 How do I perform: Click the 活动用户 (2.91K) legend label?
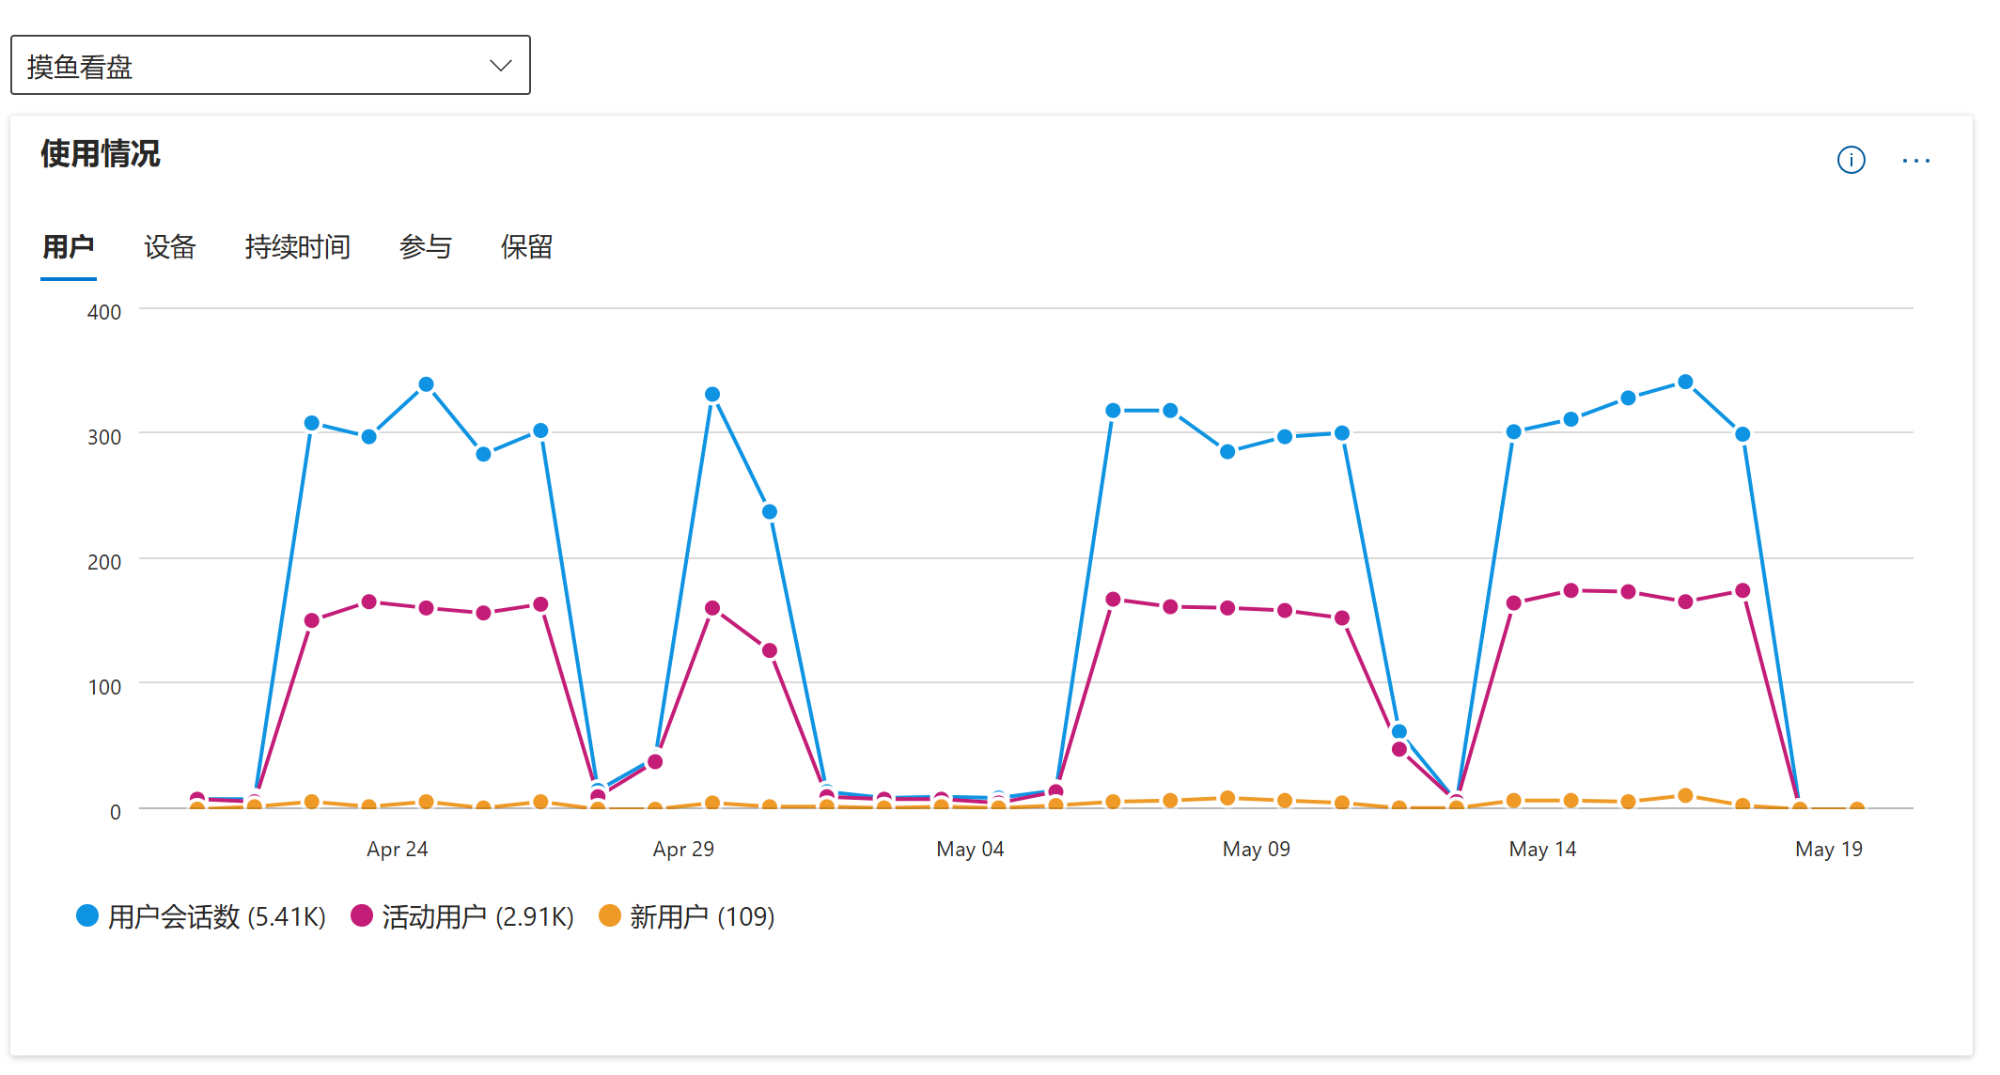click(x=478, y=917)
